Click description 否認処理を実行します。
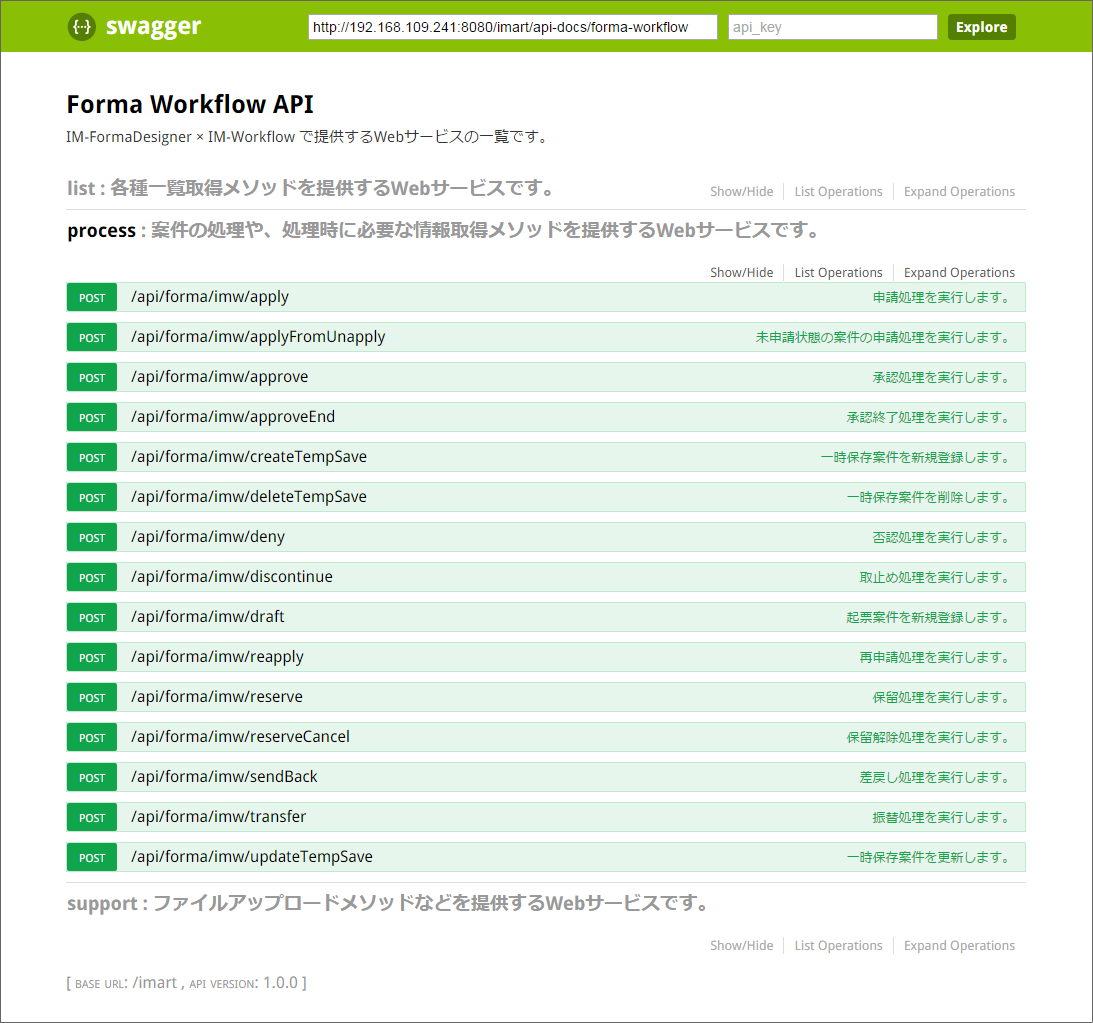 [x=941, y=537]
